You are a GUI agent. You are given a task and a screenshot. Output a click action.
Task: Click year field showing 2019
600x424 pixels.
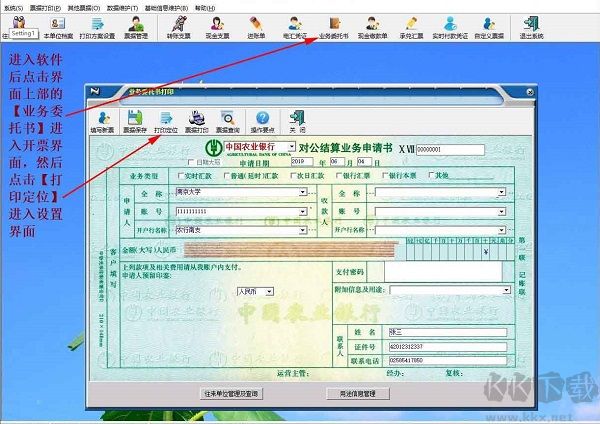point(302,161)
